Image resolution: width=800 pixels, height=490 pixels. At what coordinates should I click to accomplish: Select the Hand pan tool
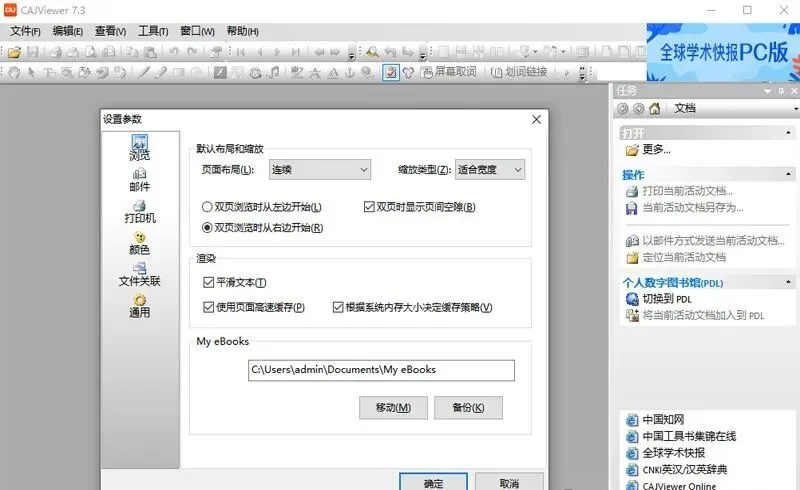tap(14, 72)
